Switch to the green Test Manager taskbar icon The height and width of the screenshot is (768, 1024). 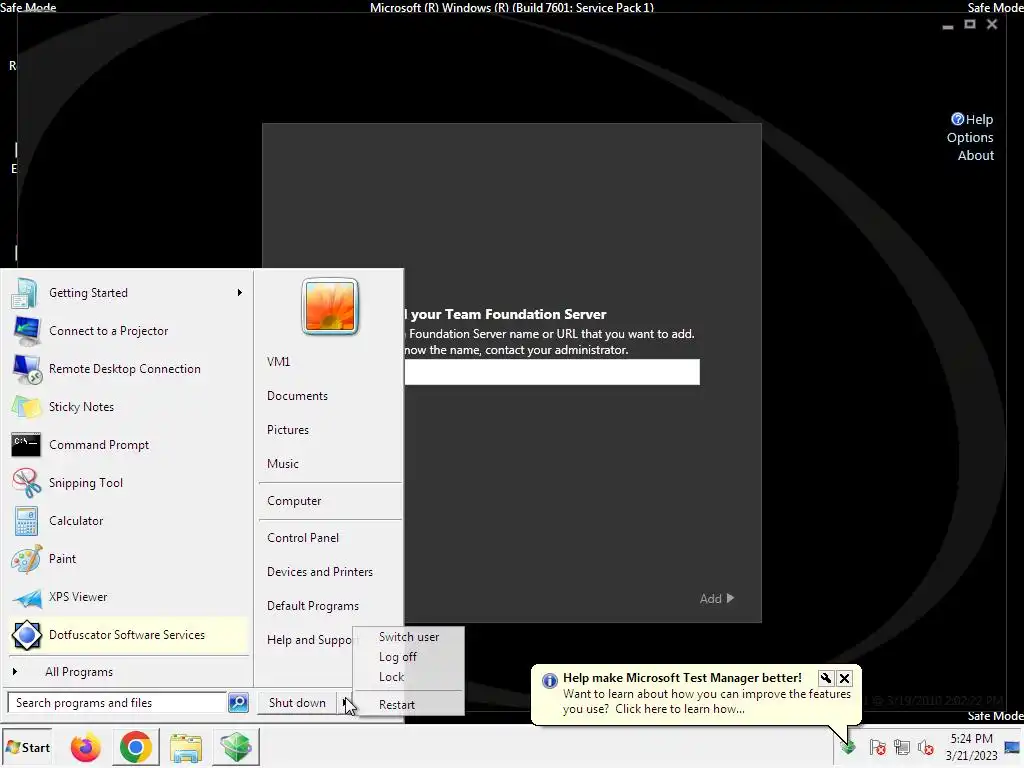236,747
